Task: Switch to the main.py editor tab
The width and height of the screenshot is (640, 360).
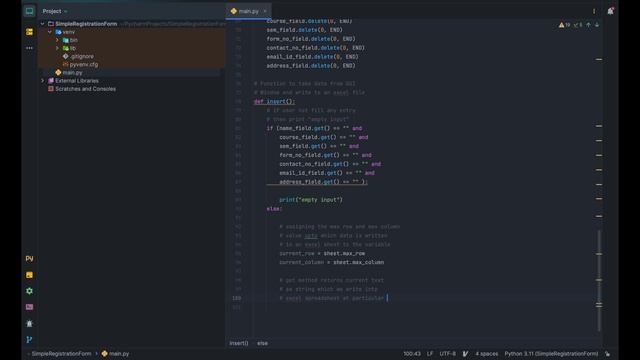Action: pyautogui.click(x=249, y=11)
